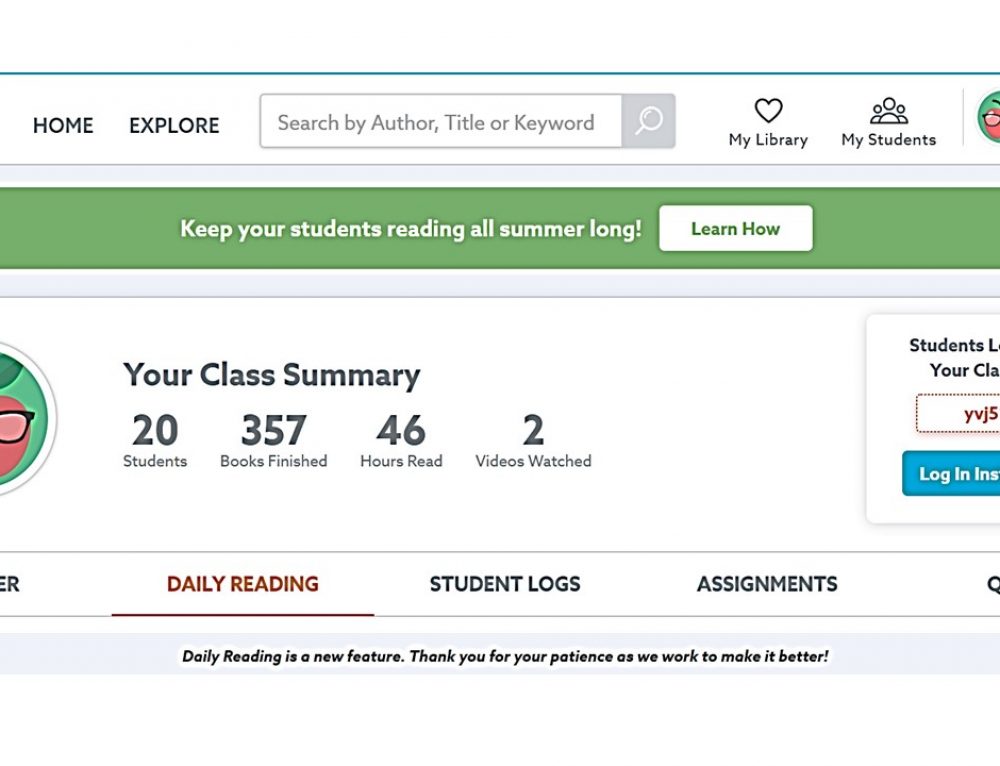
Task: Click the Learn How button
Action: (x=735, y=228)
